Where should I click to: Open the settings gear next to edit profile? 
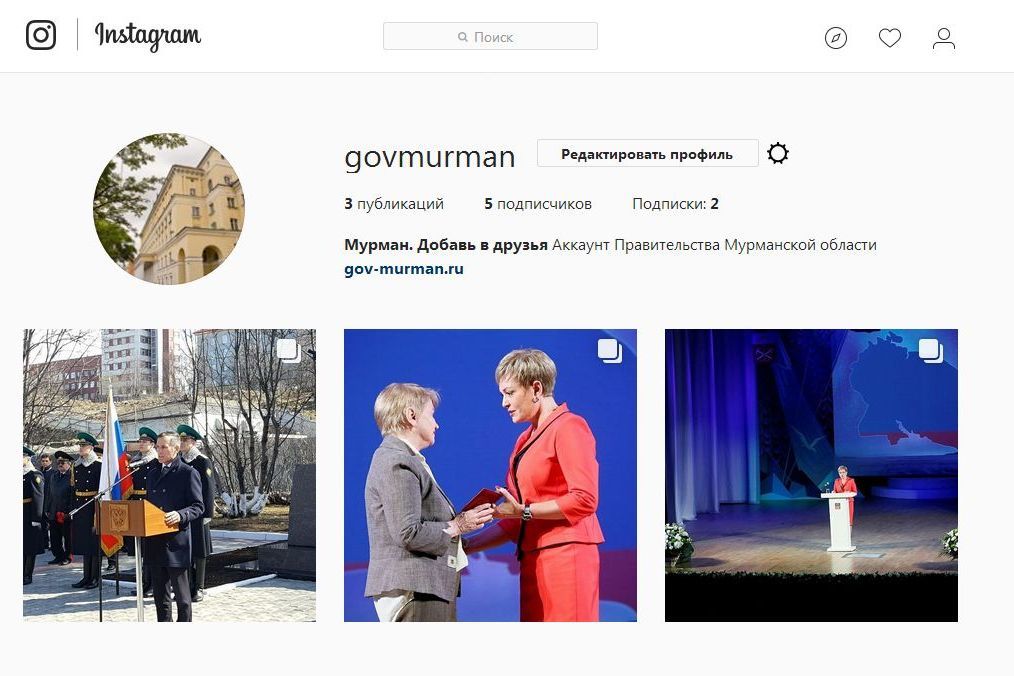777,153
